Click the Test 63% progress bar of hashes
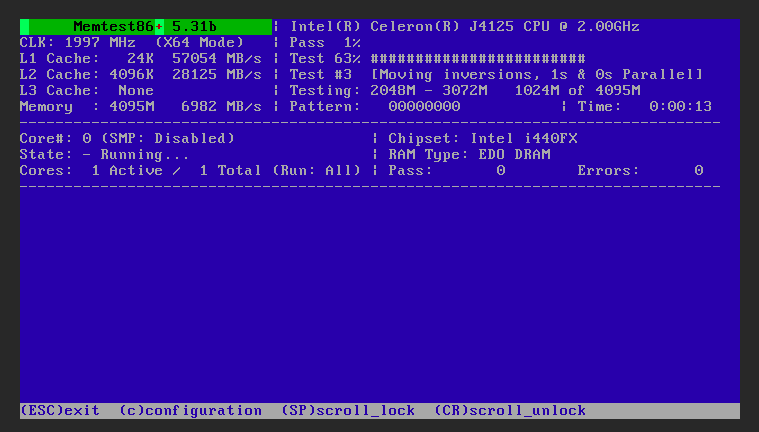The image size is (759, 432). click(x=478, y=59)
